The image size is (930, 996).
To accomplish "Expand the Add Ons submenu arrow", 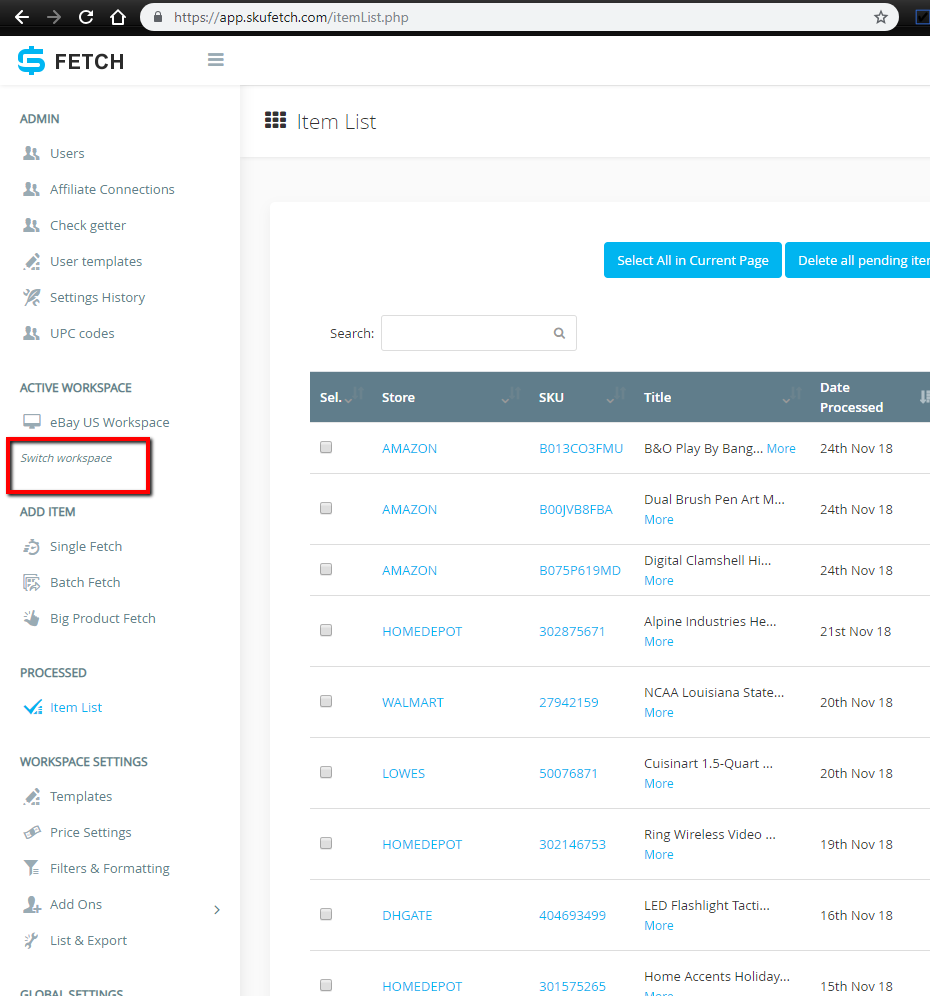I will (x=217, y=910).
